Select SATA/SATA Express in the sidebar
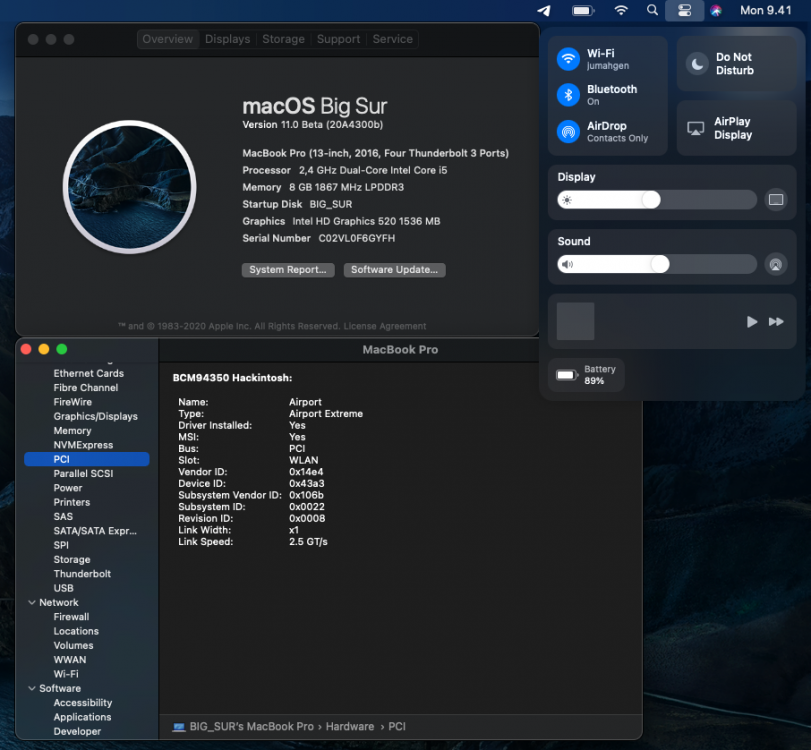 pyautogui.click(x=95, y=531)
